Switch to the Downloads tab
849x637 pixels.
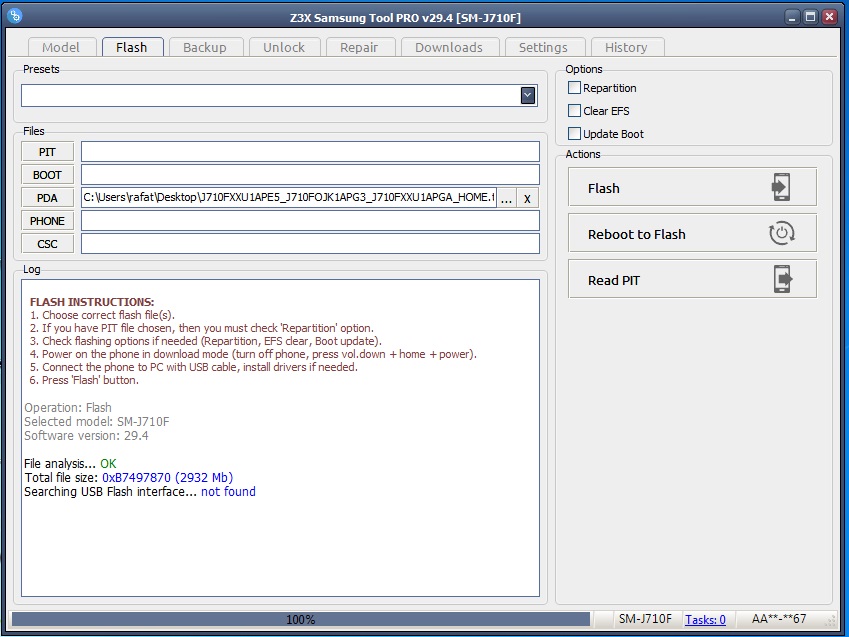tap(449, 47)
